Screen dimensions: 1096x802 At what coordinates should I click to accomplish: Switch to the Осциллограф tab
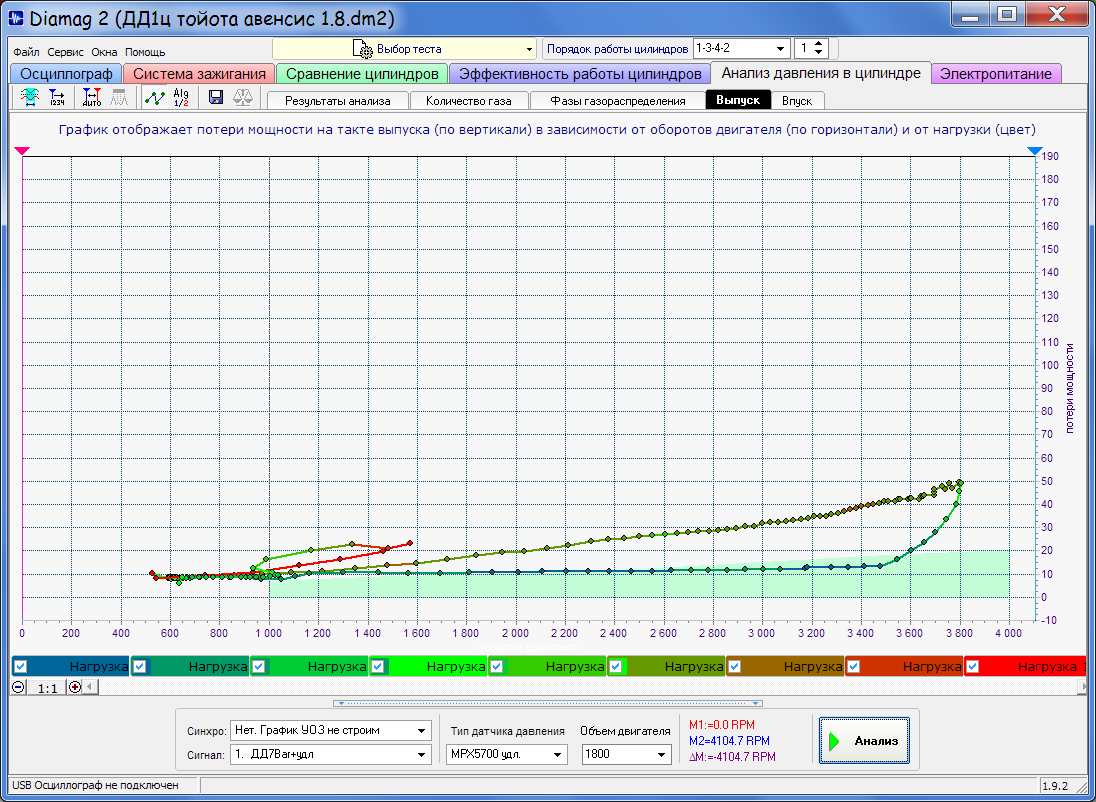[x=66, y=73]
